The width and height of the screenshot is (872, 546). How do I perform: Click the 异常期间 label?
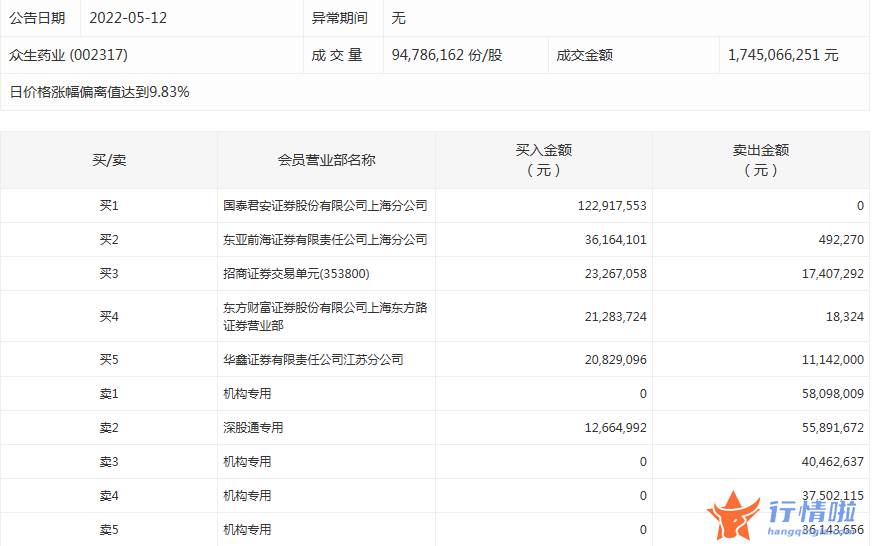tap(339, 18)
